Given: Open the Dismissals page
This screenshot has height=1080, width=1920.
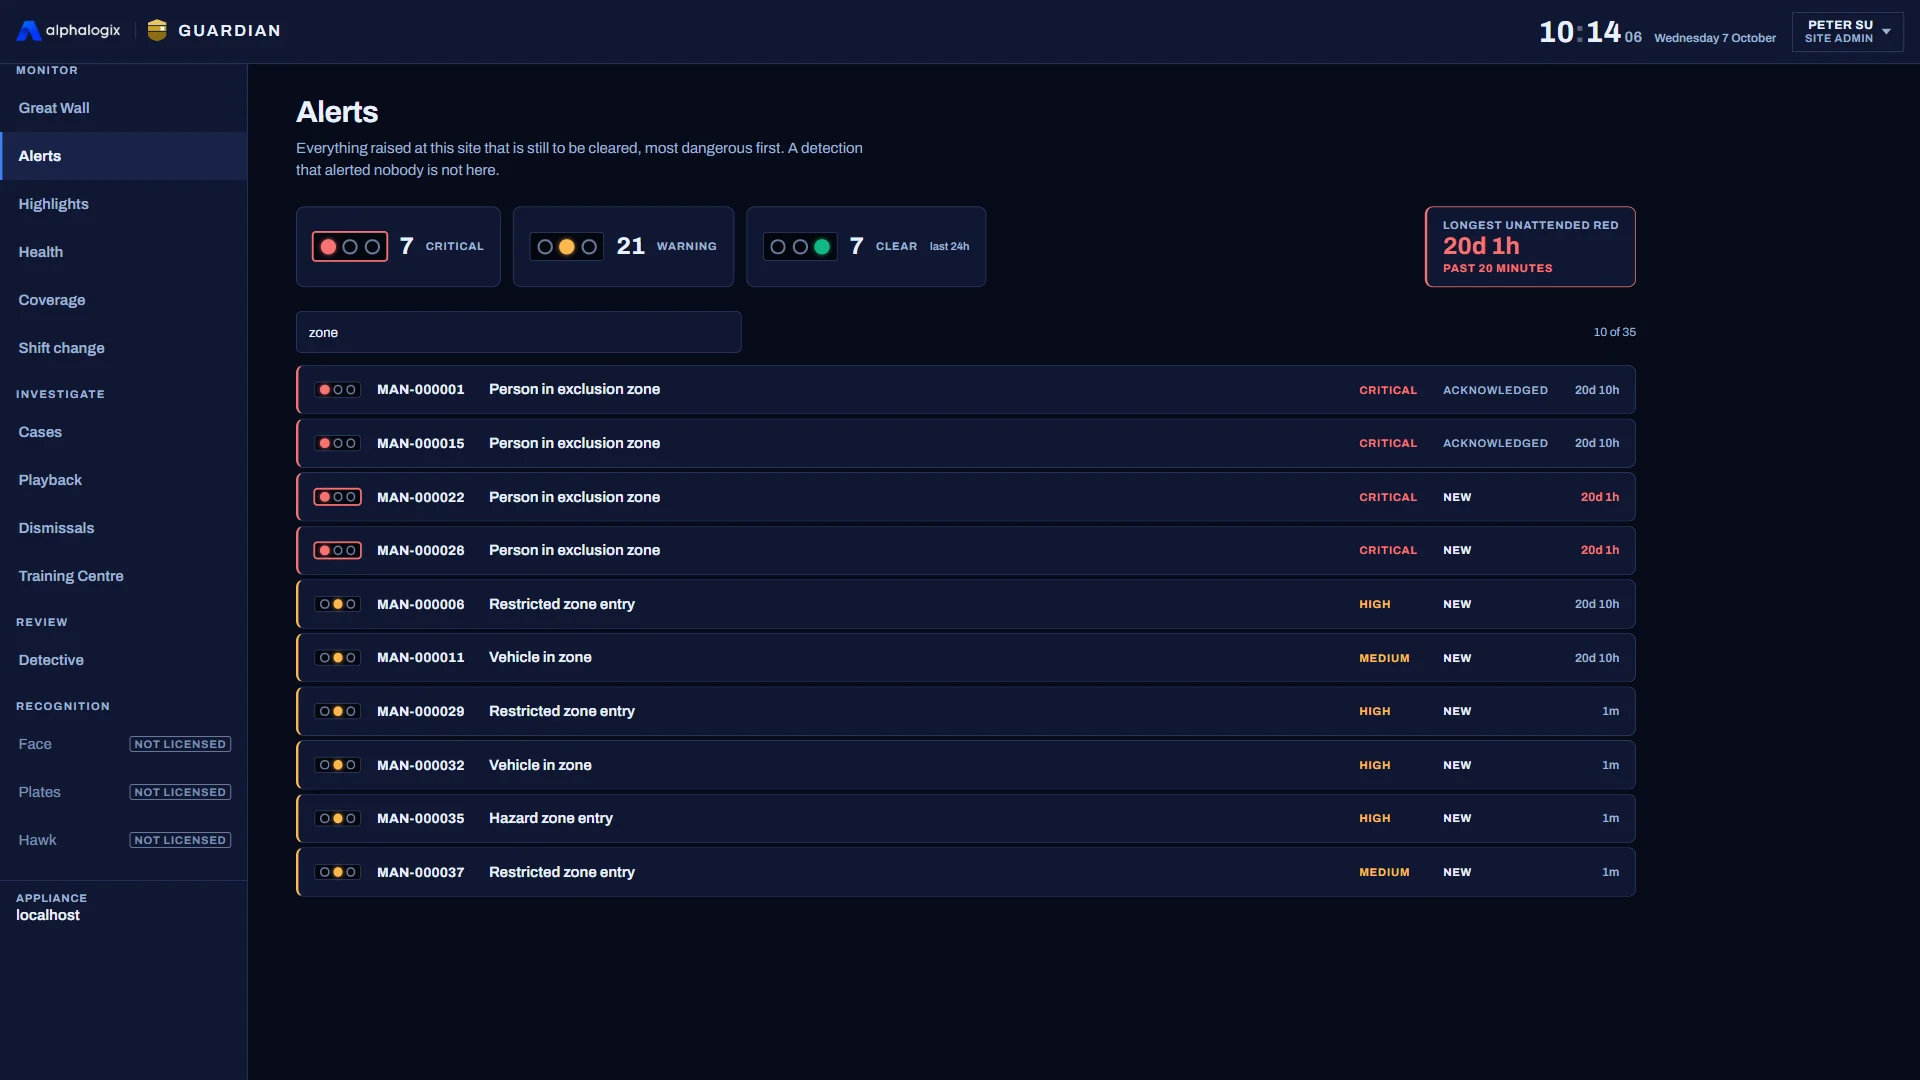Looking at the screenshot, I should 124,528.
